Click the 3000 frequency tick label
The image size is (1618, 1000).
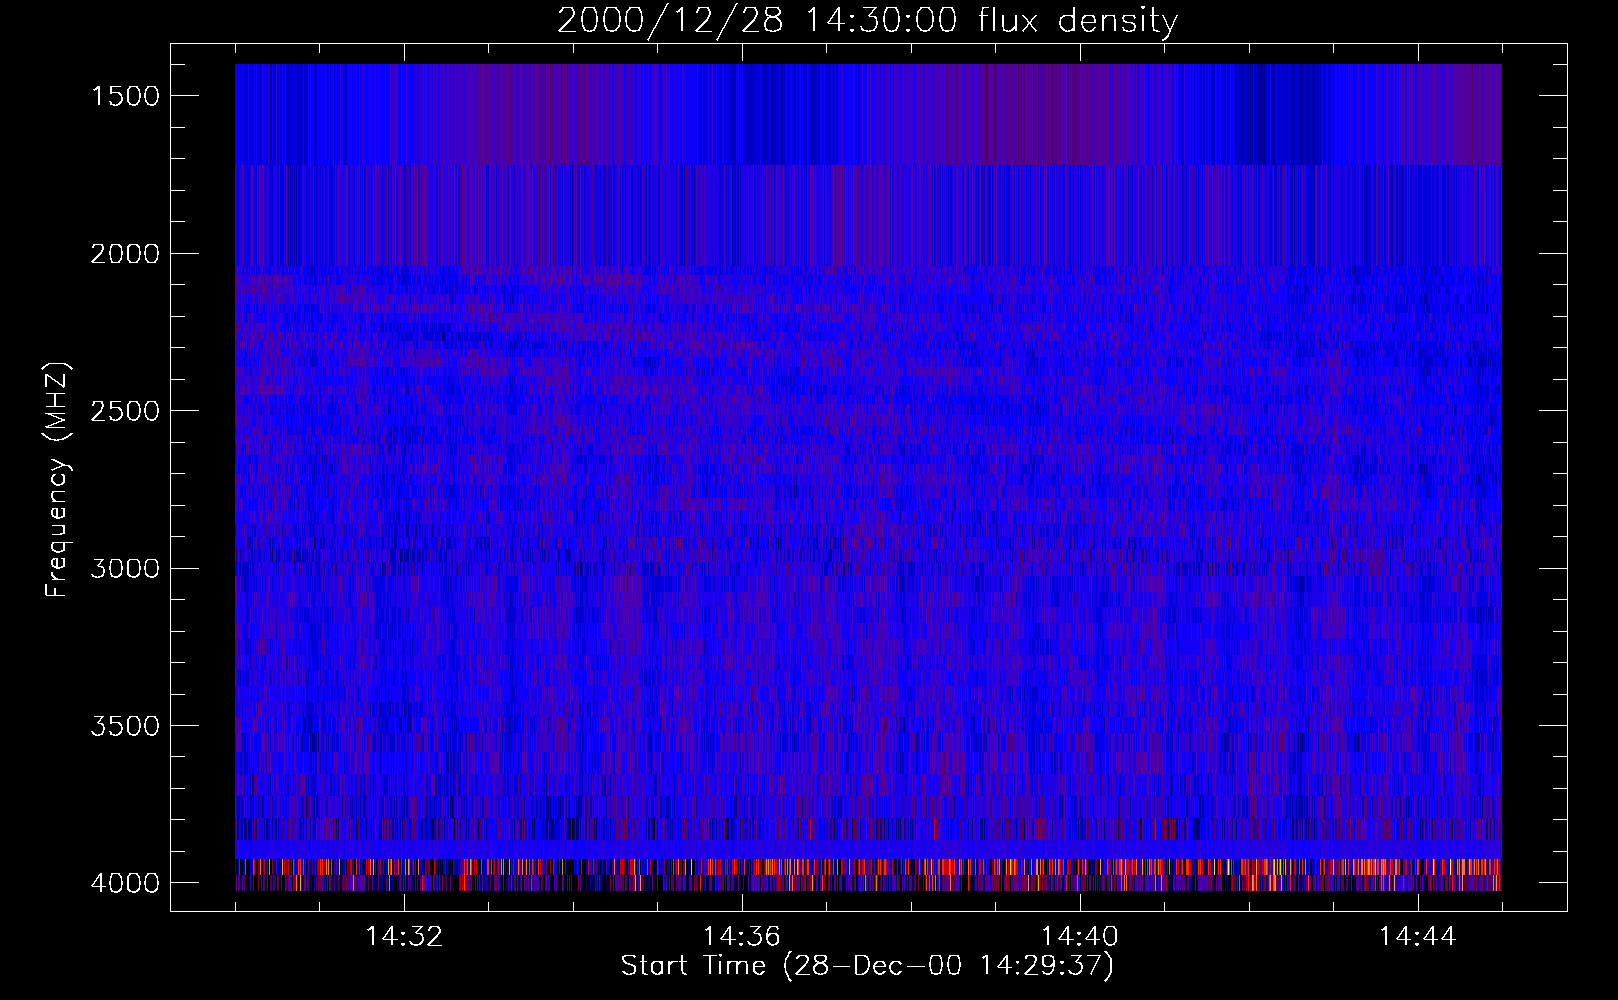(x=125, y=569)
